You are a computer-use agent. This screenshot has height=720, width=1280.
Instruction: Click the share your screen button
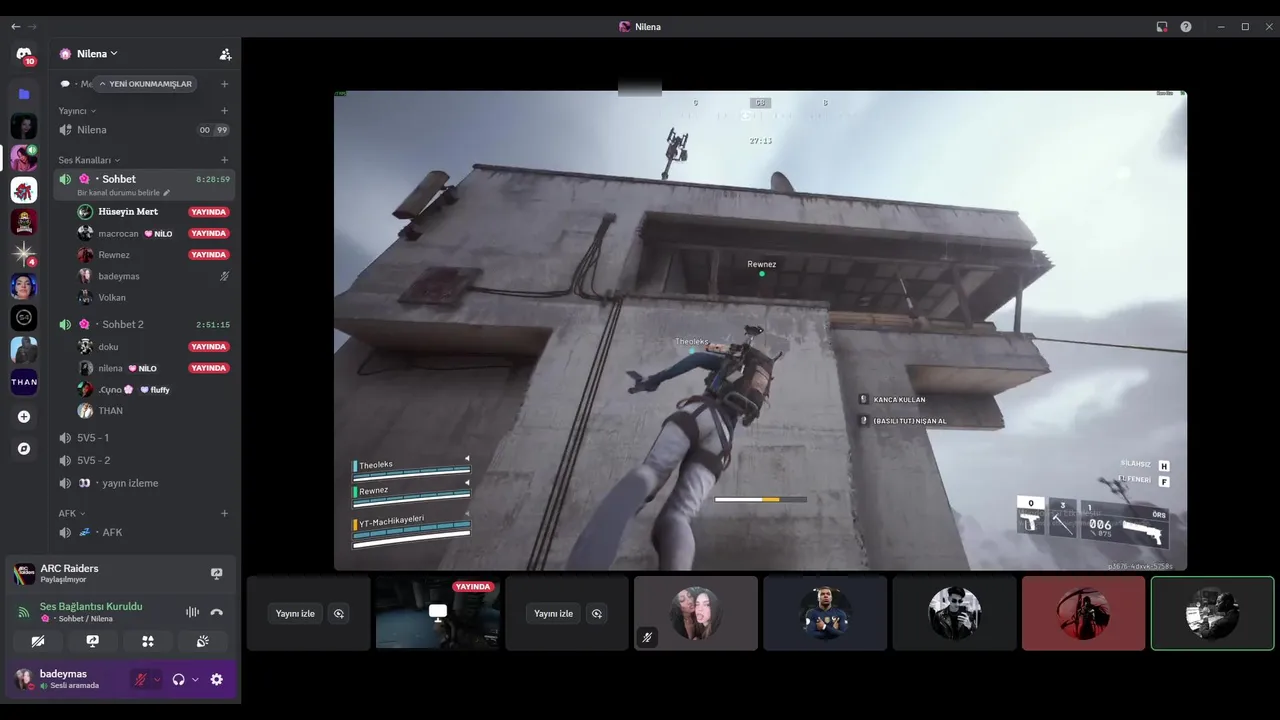[x=93, y=641]
